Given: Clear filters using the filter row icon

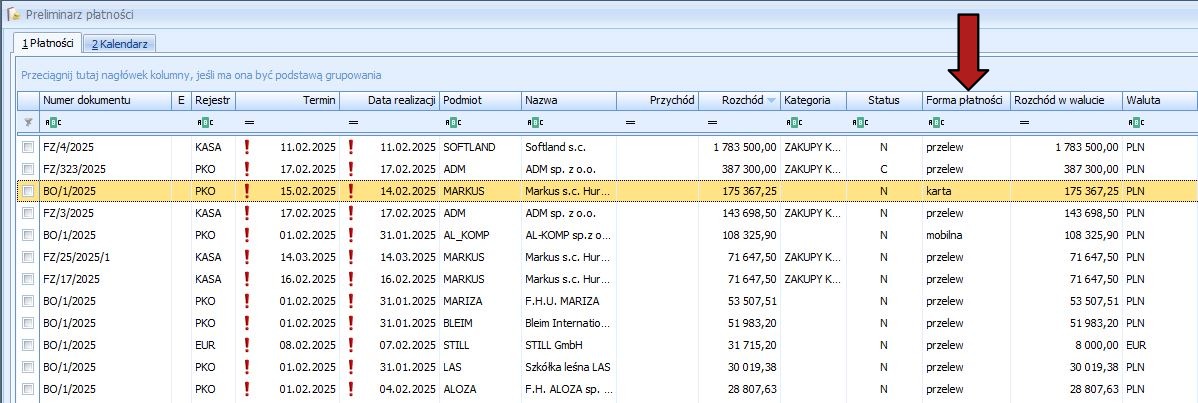Looking at the screenshot, I should 28,122.
